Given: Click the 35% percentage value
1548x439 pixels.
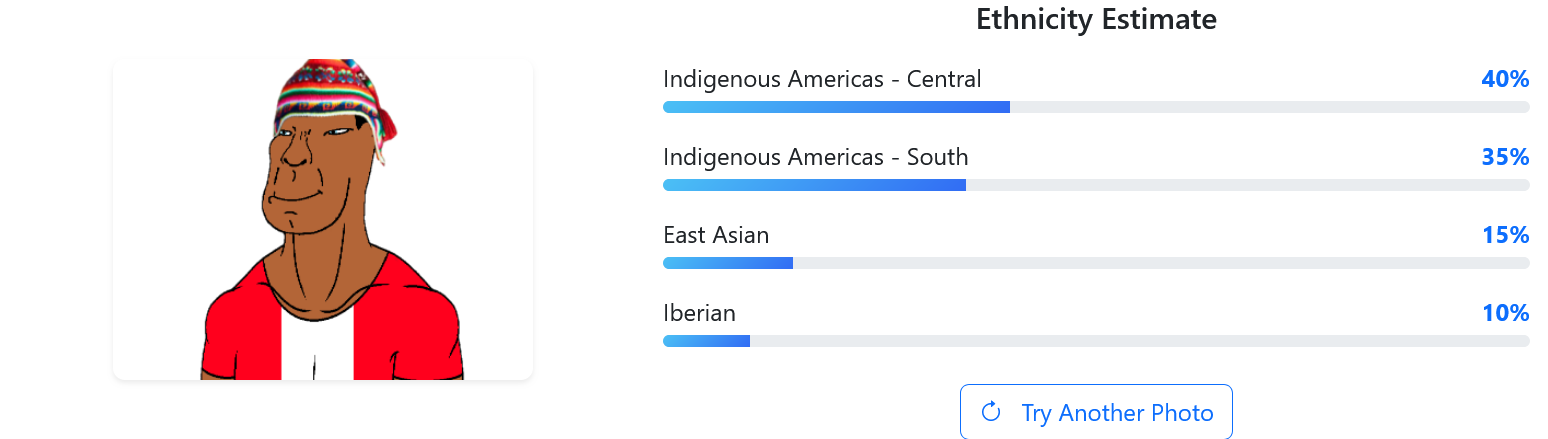Looking at the screenshot, I should tap(1505, 157).
